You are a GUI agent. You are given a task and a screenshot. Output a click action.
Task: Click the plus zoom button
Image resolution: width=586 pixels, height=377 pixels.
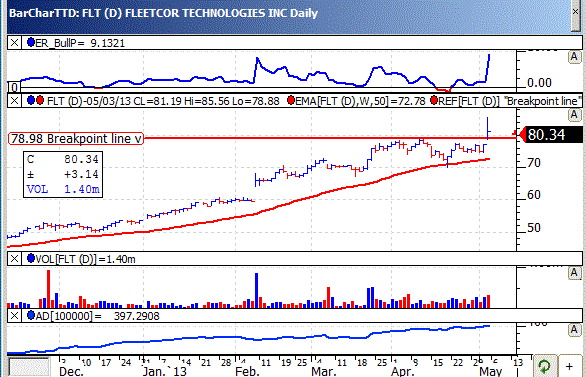click(x=569, y=366)
